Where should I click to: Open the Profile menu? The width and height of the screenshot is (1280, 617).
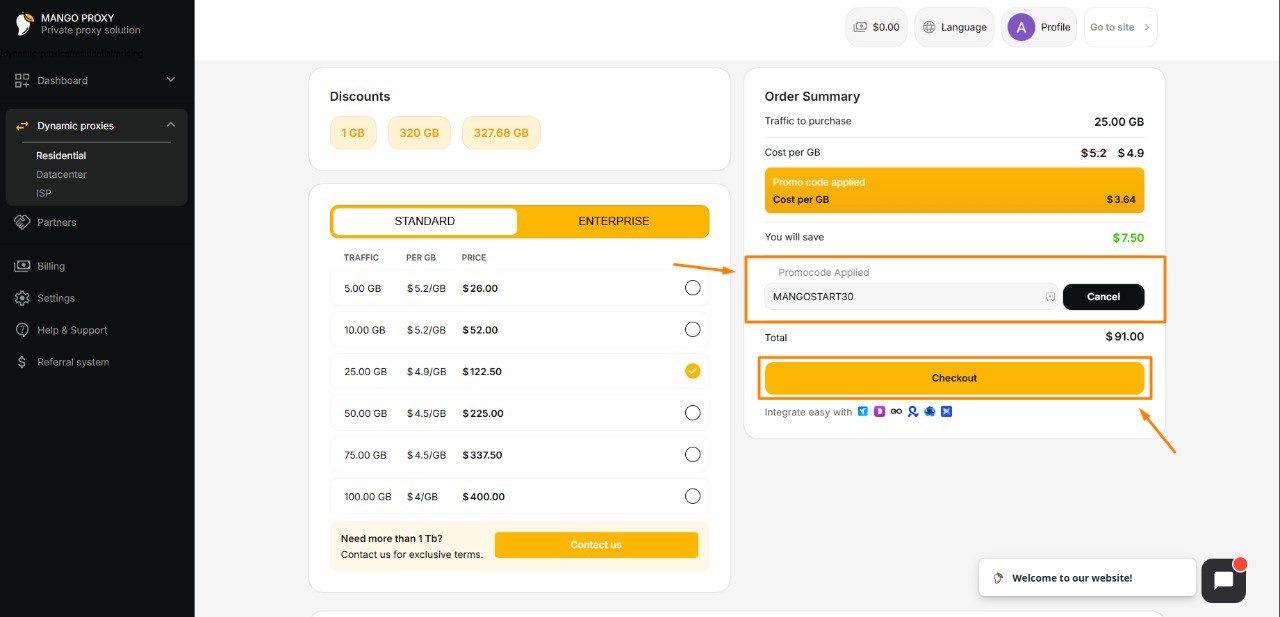(x=1040, y=27)
